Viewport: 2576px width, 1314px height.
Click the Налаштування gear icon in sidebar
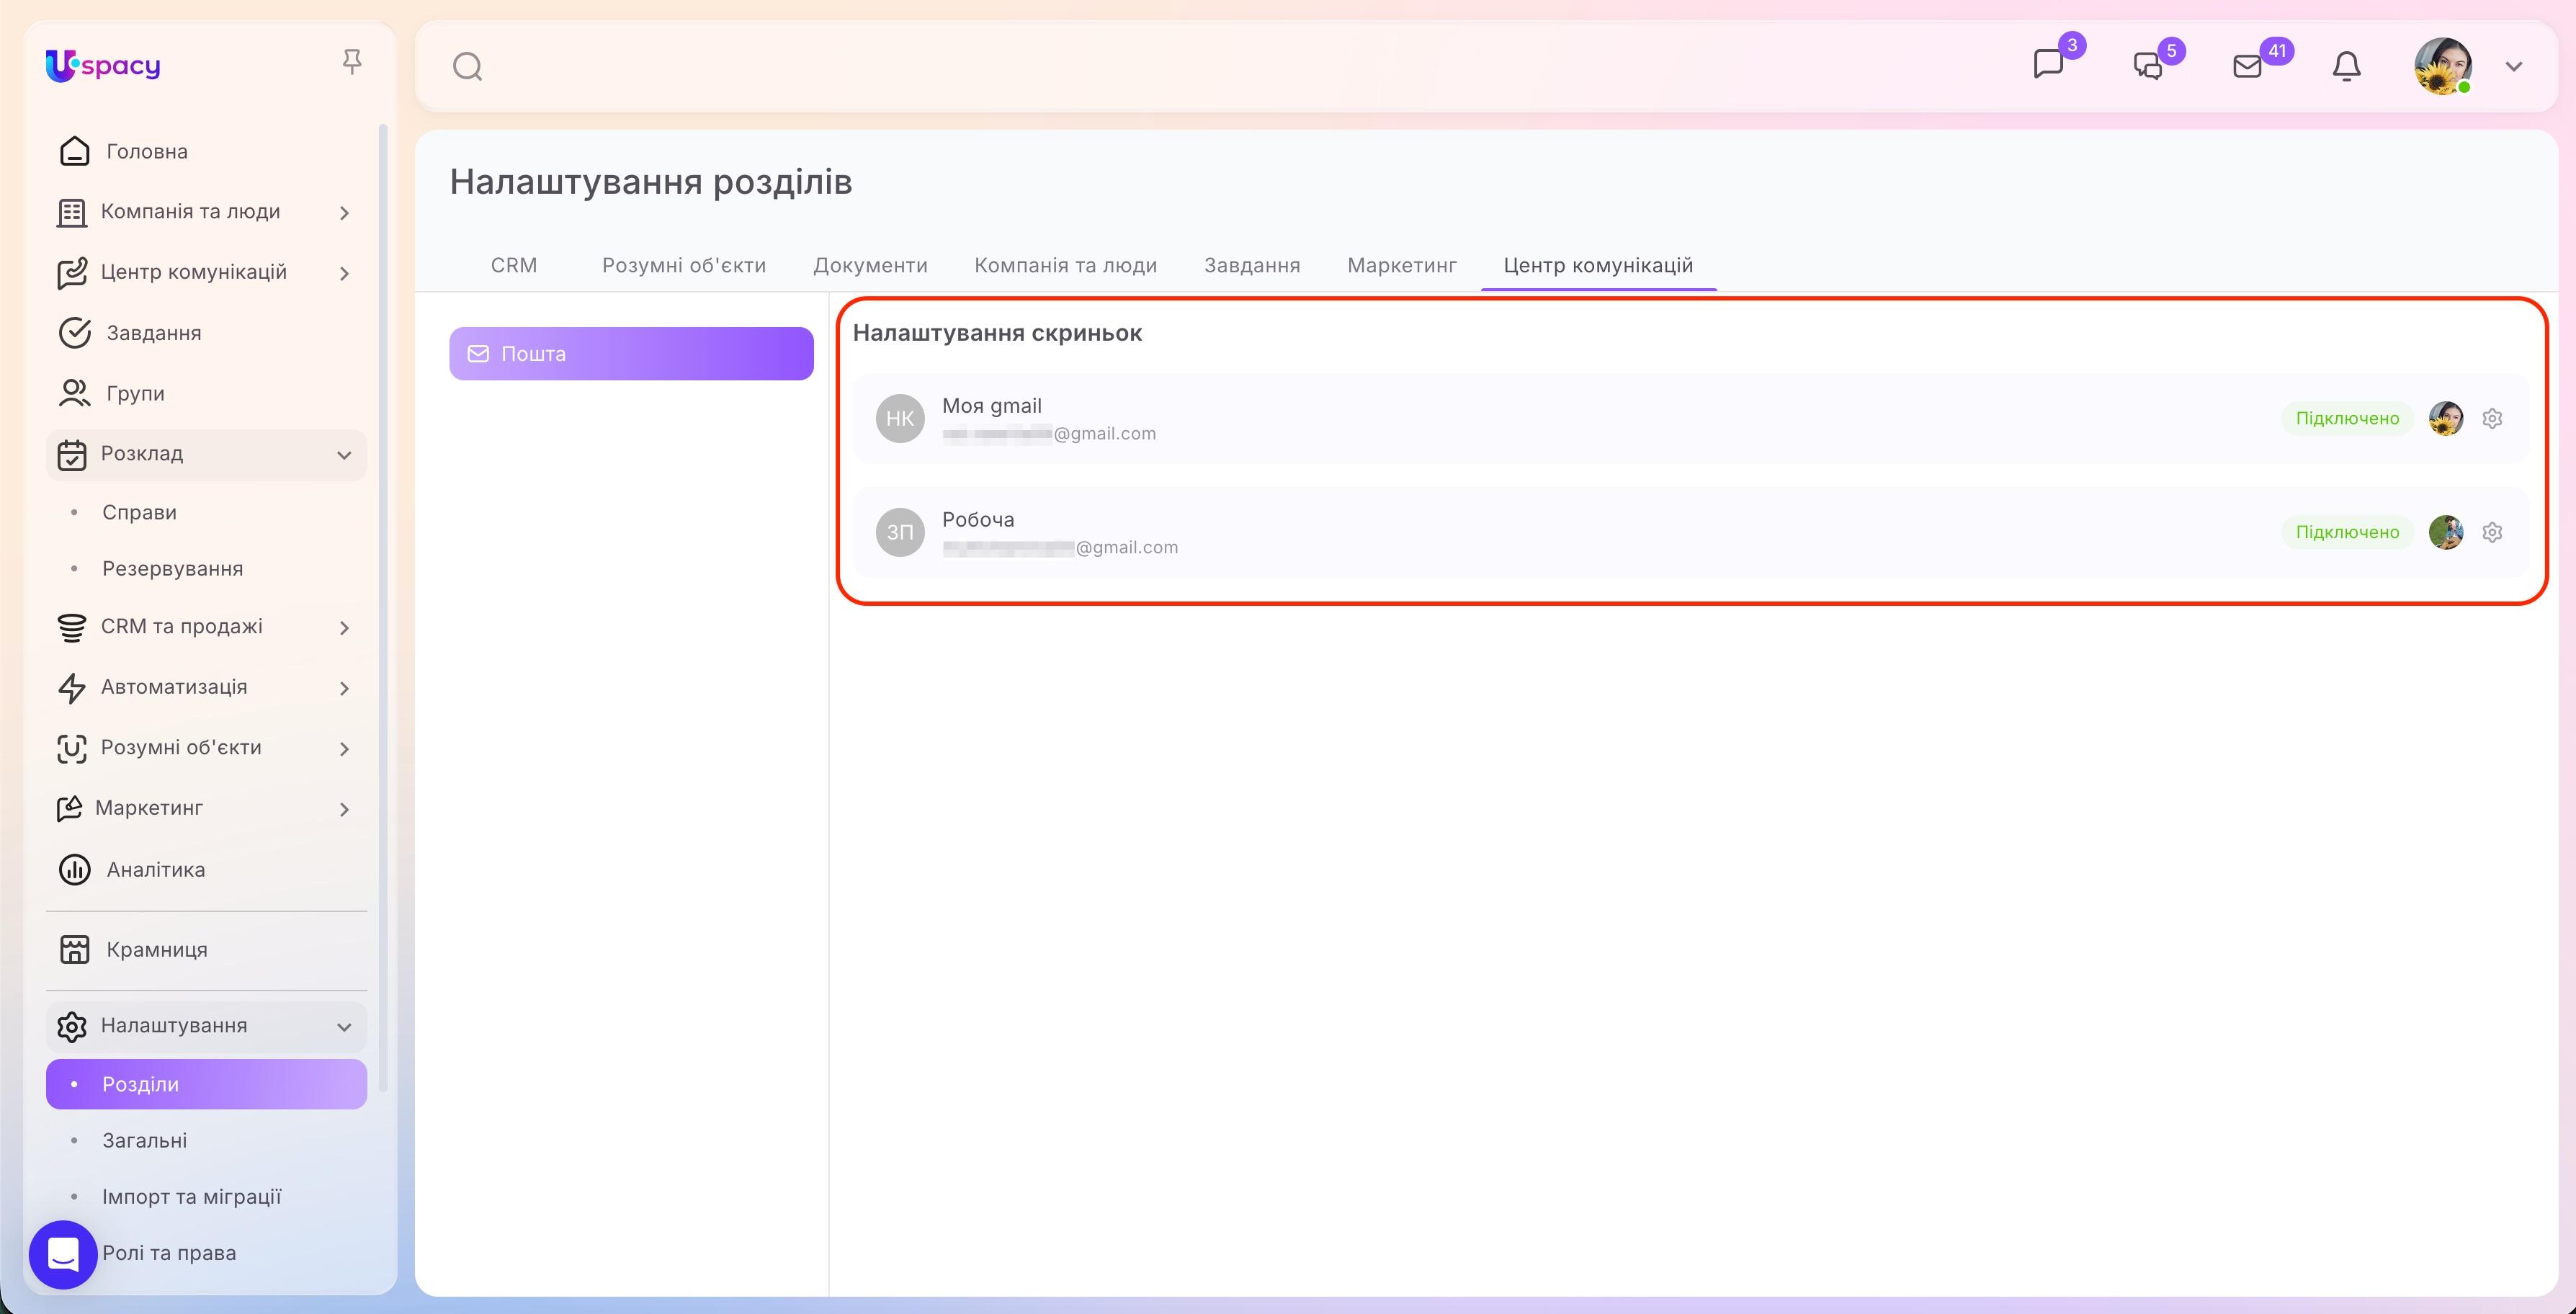tap(71, 1026)
